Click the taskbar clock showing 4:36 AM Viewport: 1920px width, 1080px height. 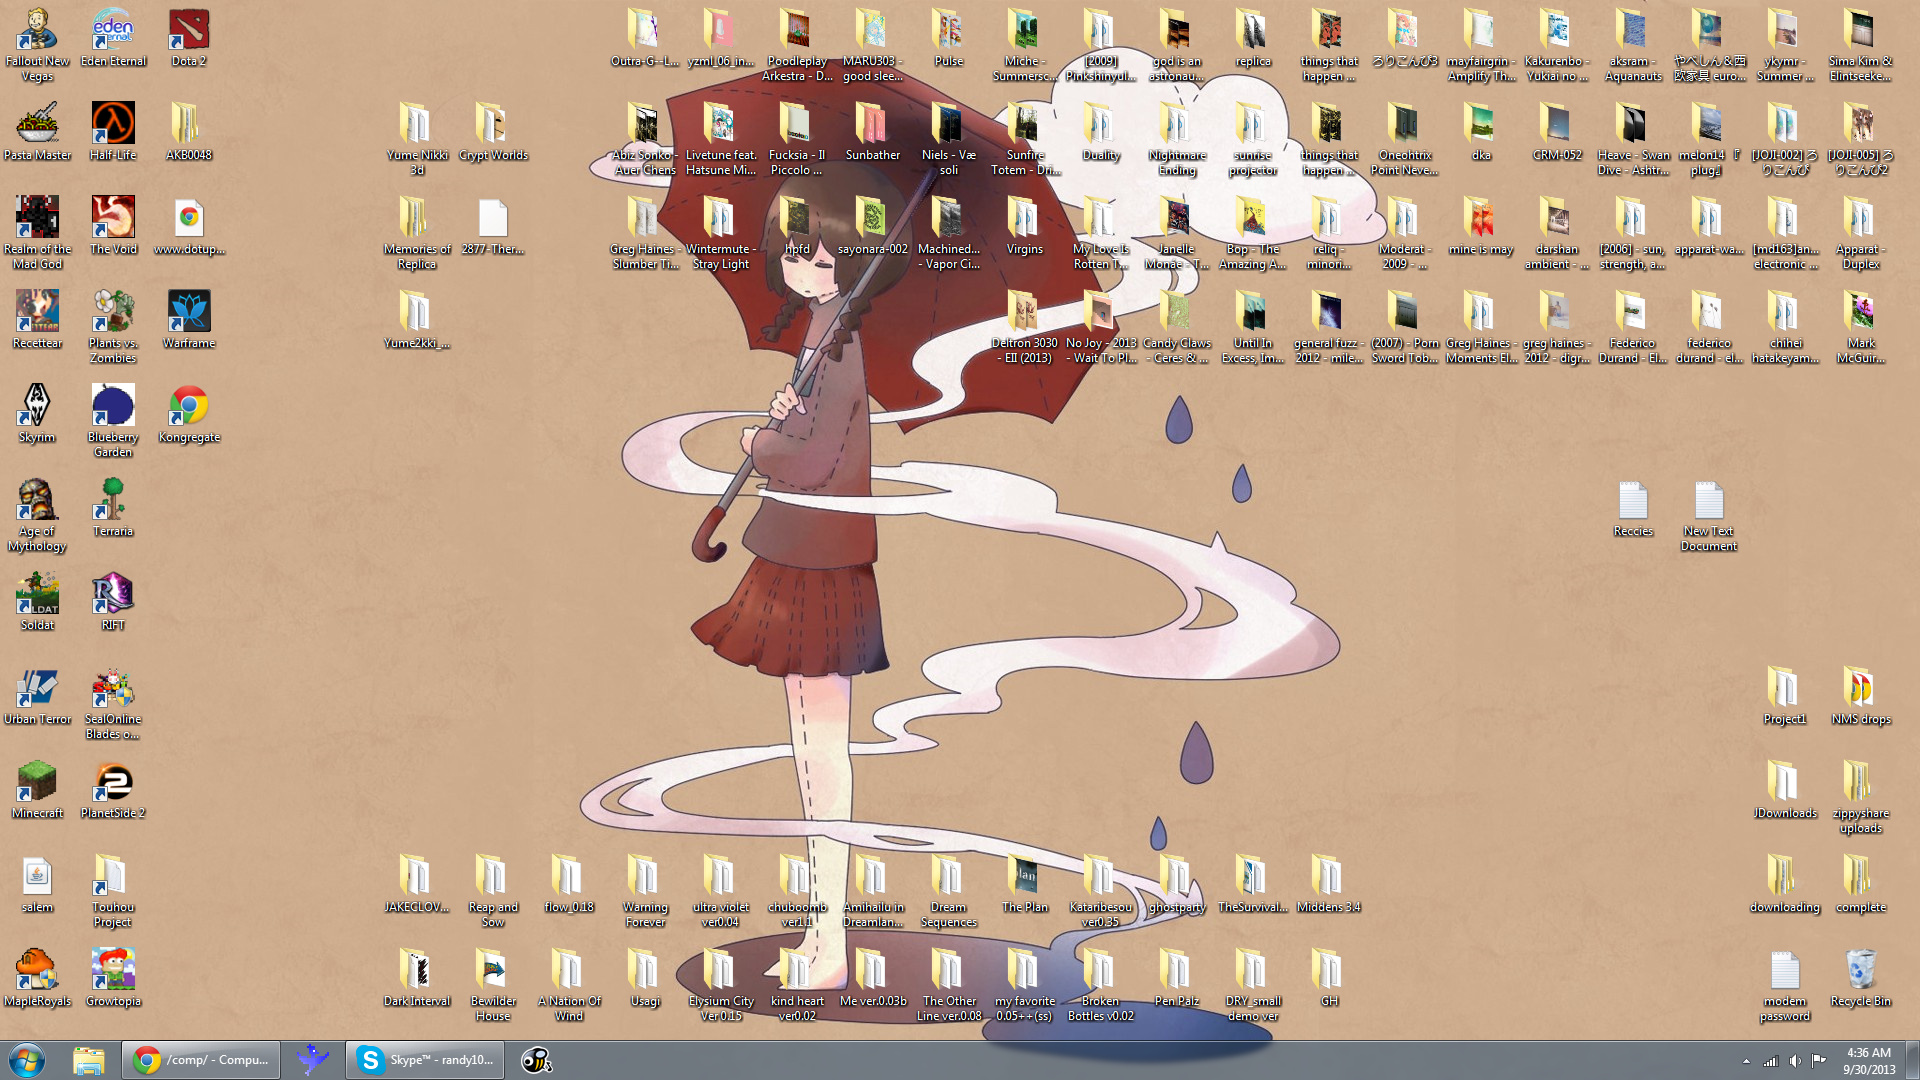pyautogui.click(x=1869, y=1060)
